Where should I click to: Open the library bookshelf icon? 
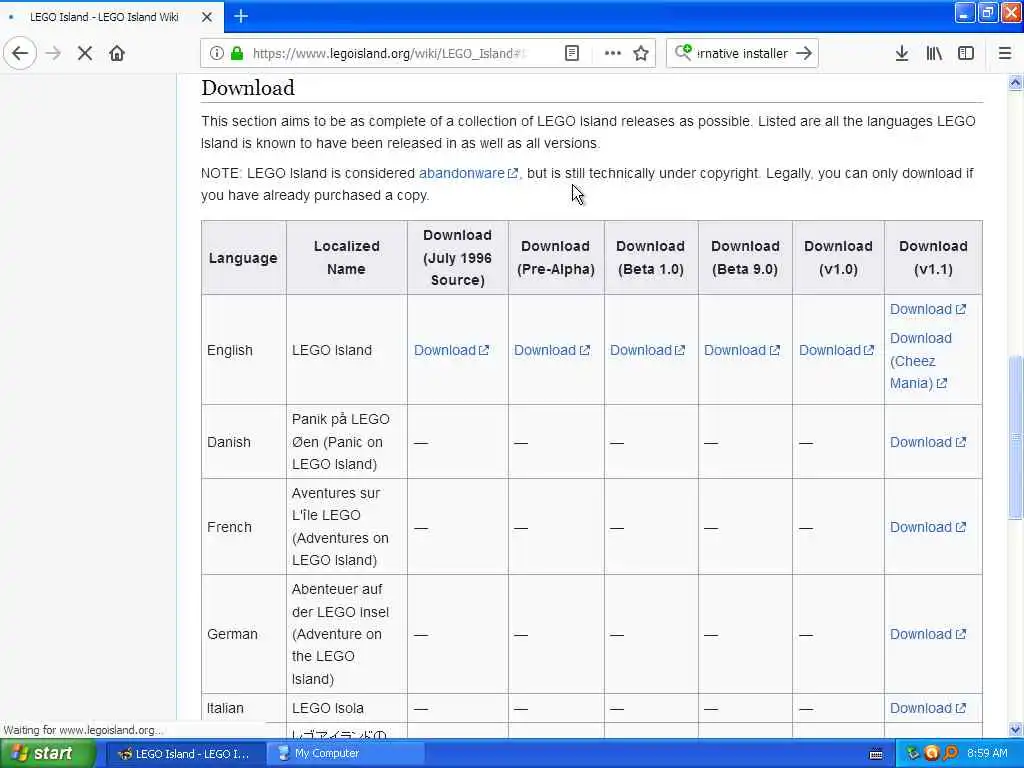[934, 54]
